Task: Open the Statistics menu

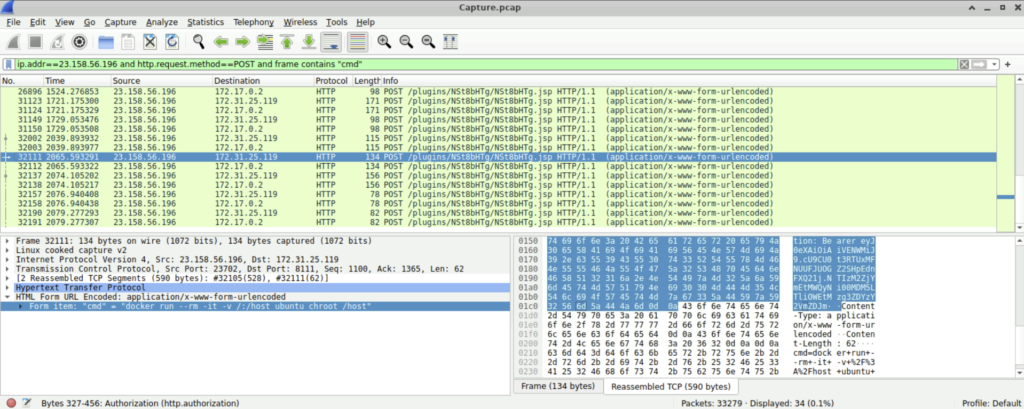Action: (205, 21)
